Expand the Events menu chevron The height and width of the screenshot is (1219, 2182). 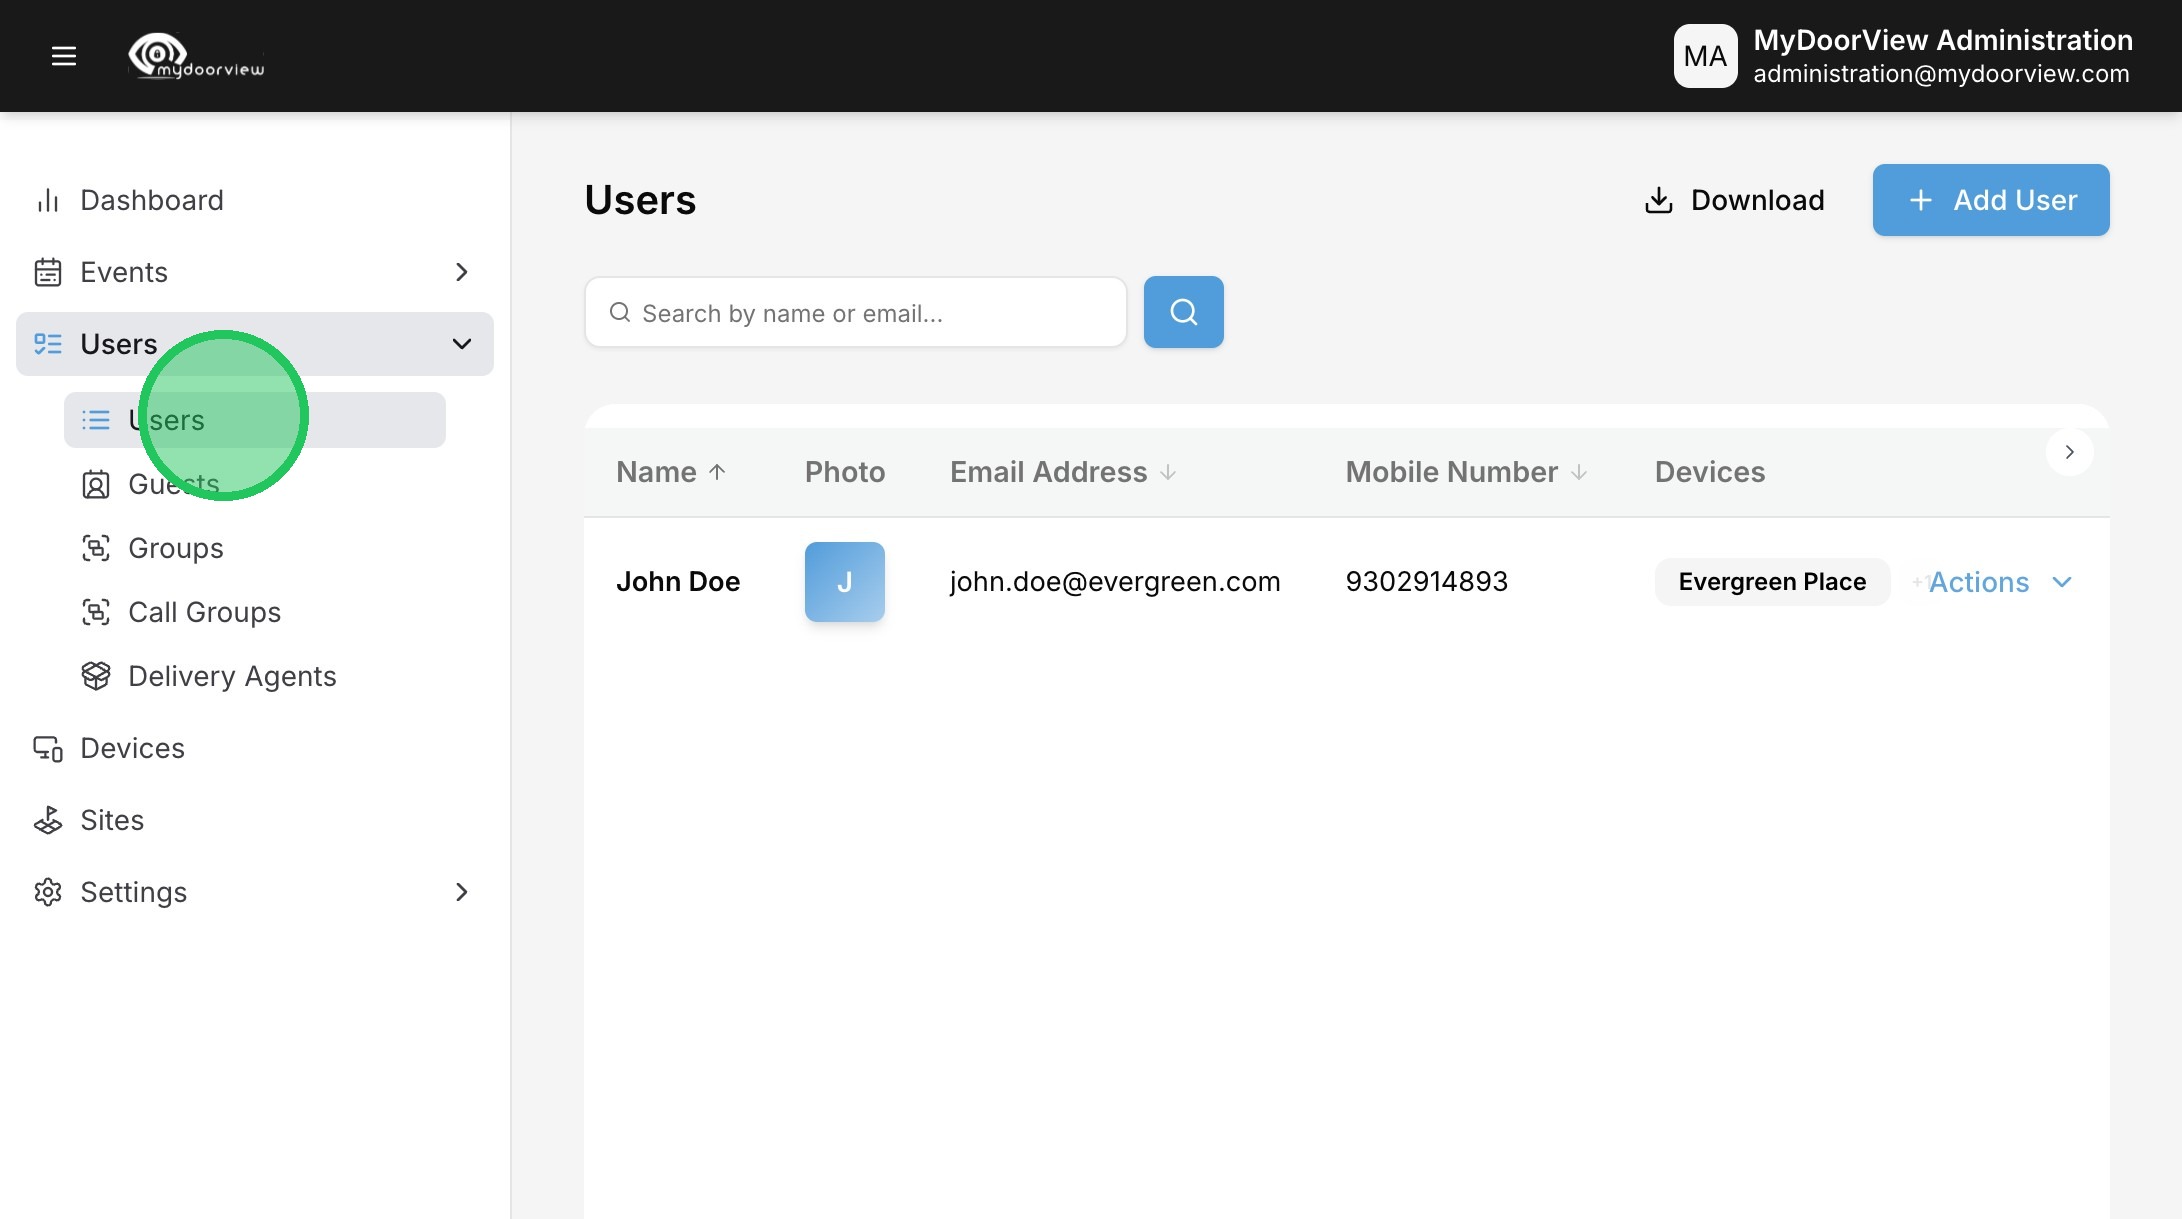(461, 272)
